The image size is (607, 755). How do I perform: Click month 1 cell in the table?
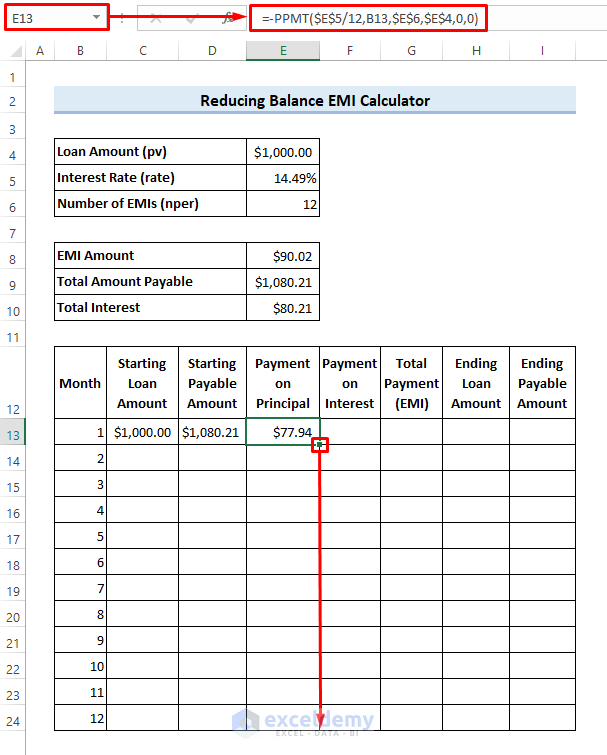tap(80, 432)
